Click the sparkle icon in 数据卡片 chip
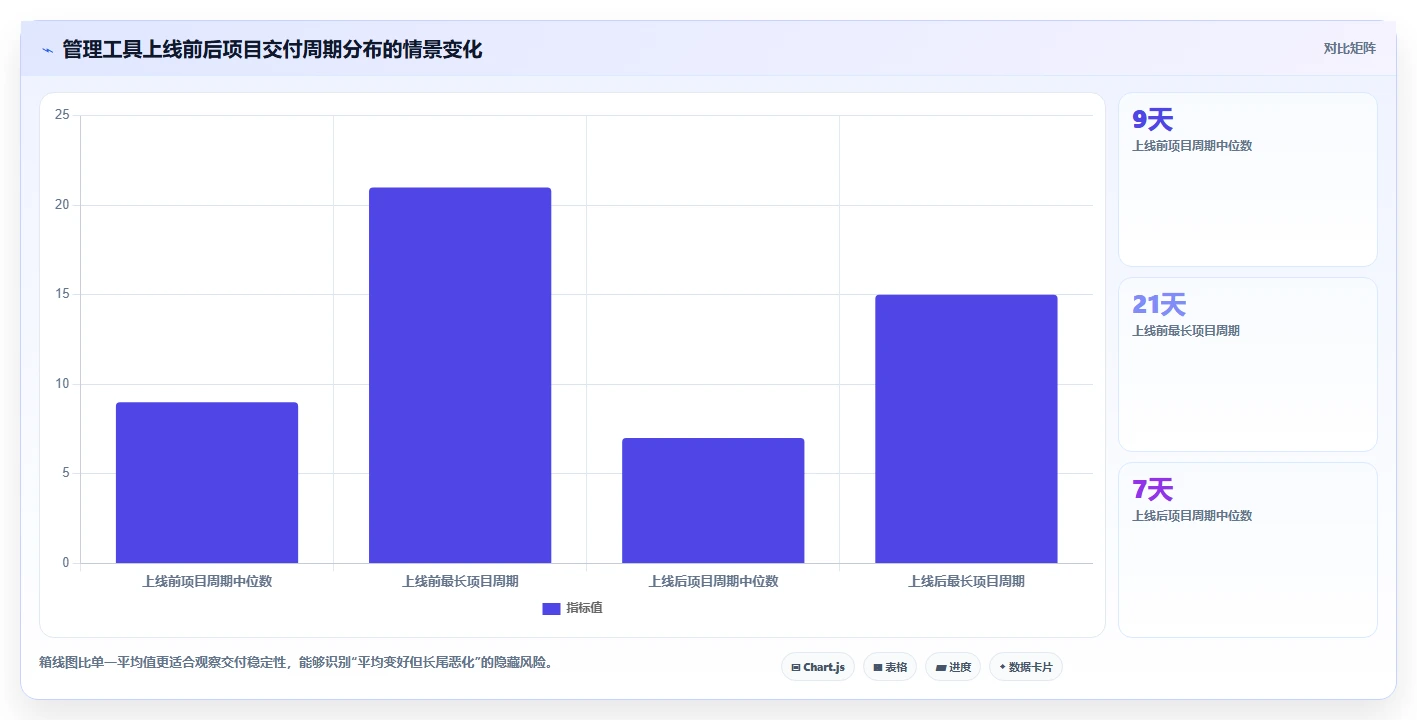The height and width of the screenshot is (720, 1417). coord(1002,667)
